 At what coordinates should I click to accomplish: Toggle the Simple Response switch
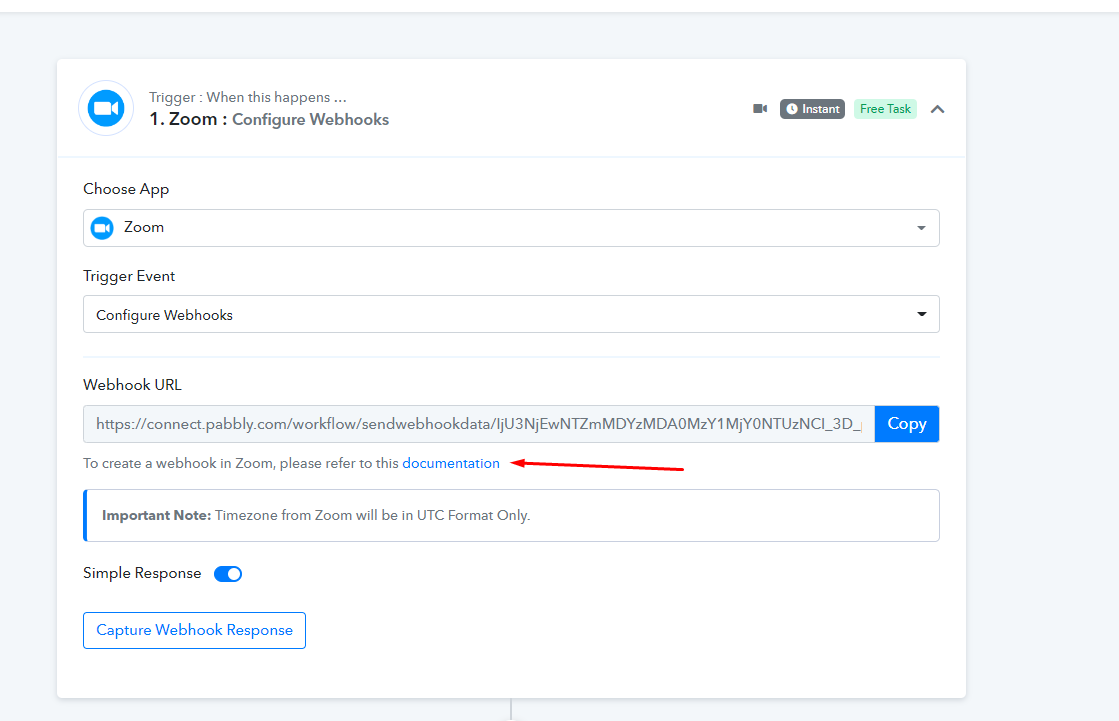tap(228, 574)
